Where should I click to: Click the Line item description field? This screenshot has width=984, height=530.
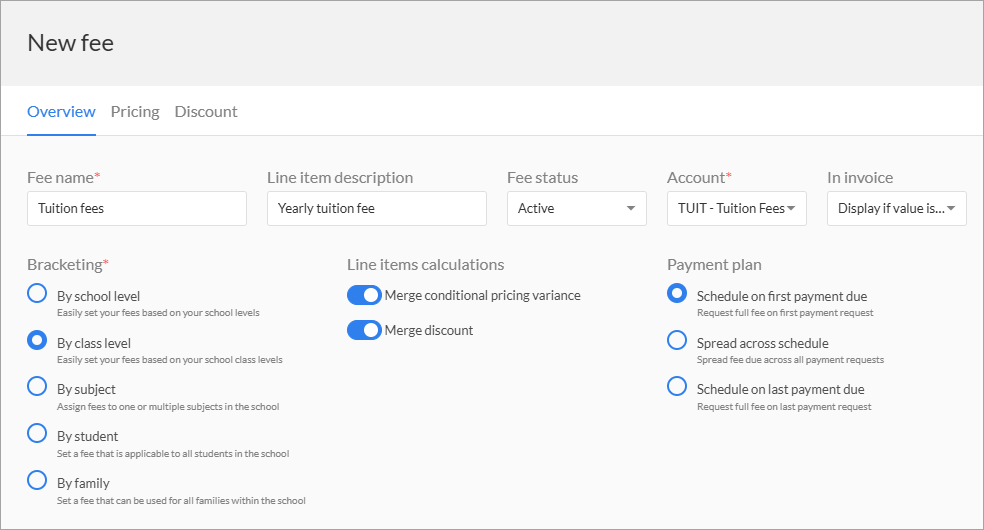click(377, 208)
